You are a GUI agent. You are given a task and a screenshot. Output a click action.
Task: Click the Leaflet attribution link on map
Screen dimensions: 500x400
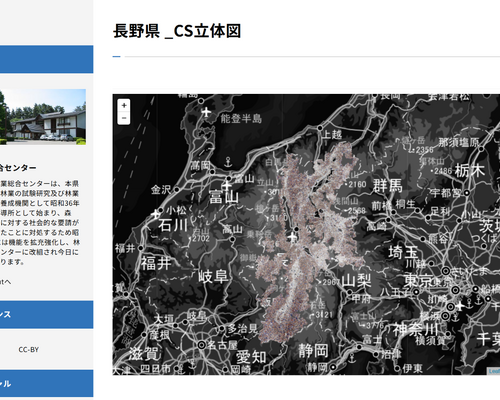tap(494, 371)
